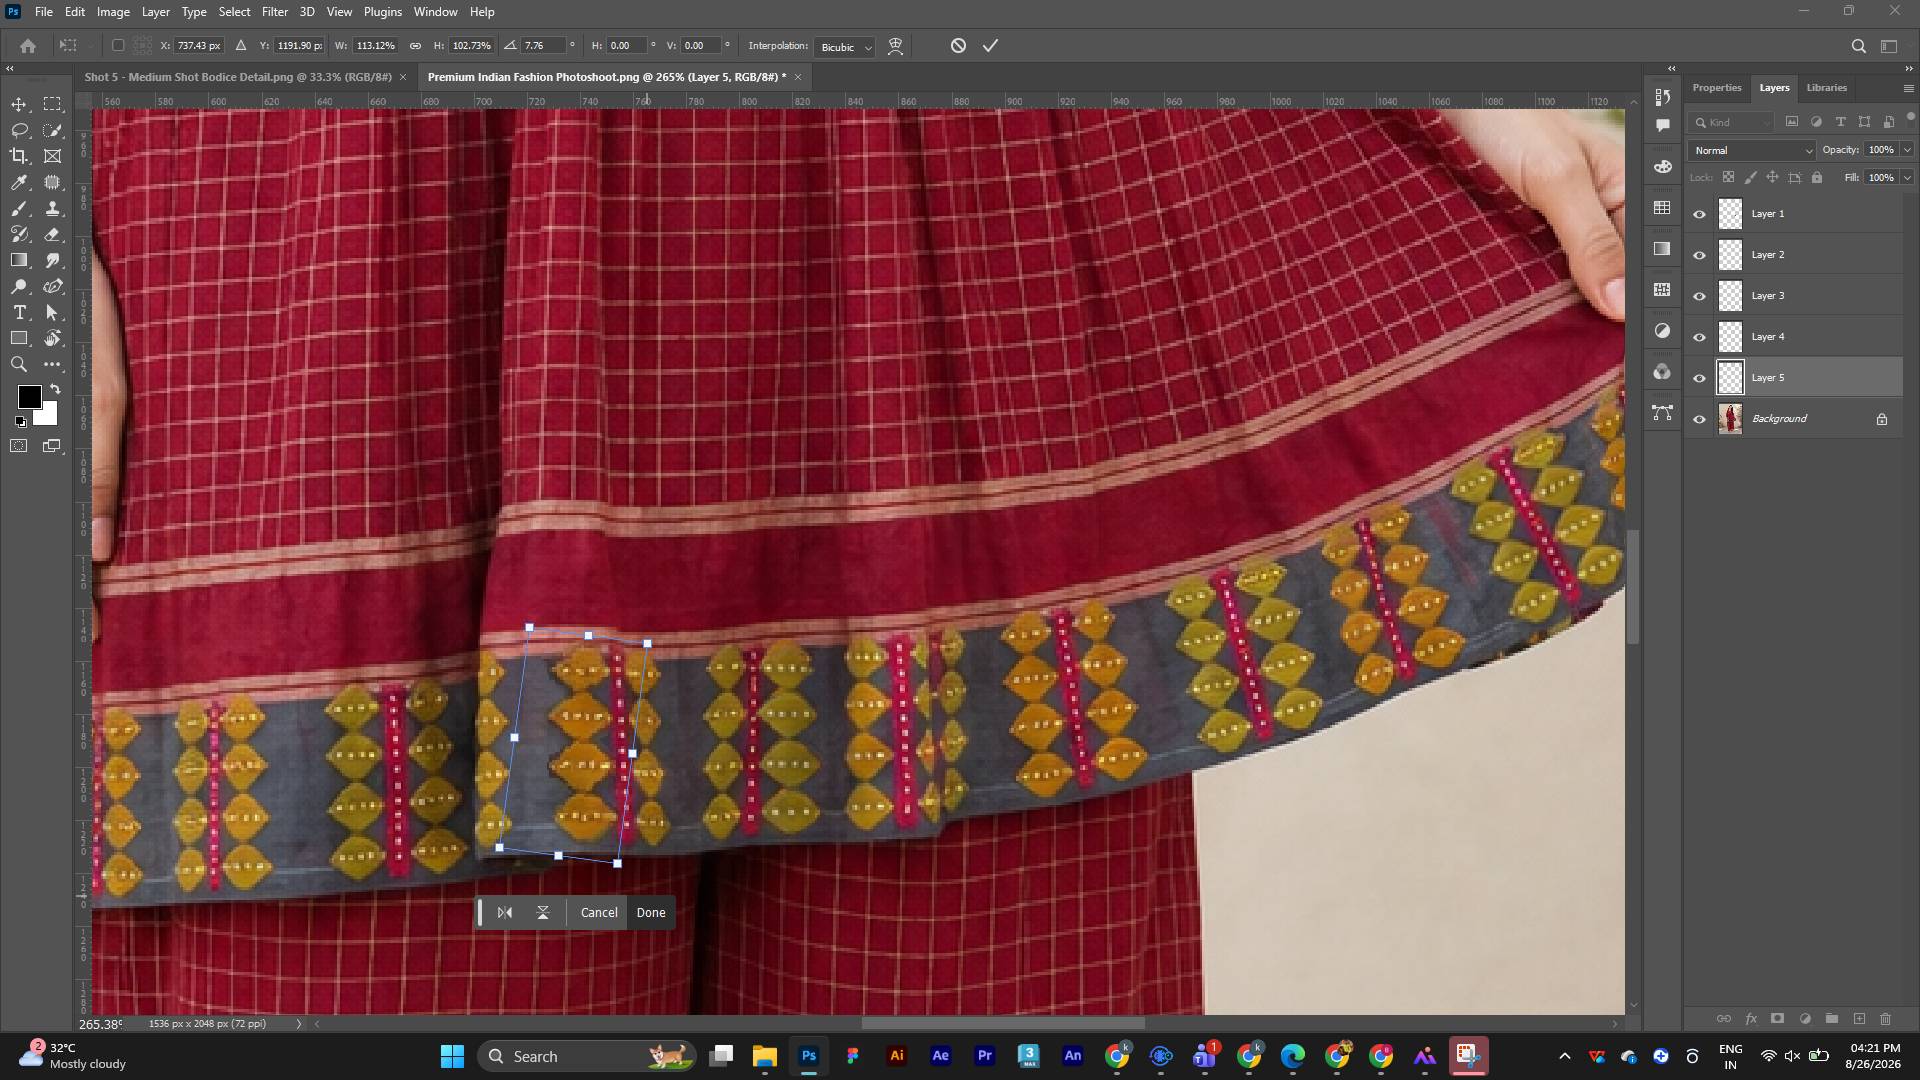This screenshot has width=1920, height=1080.
Task: Pick the Eyedropper tool
Action: click(19, 183)
